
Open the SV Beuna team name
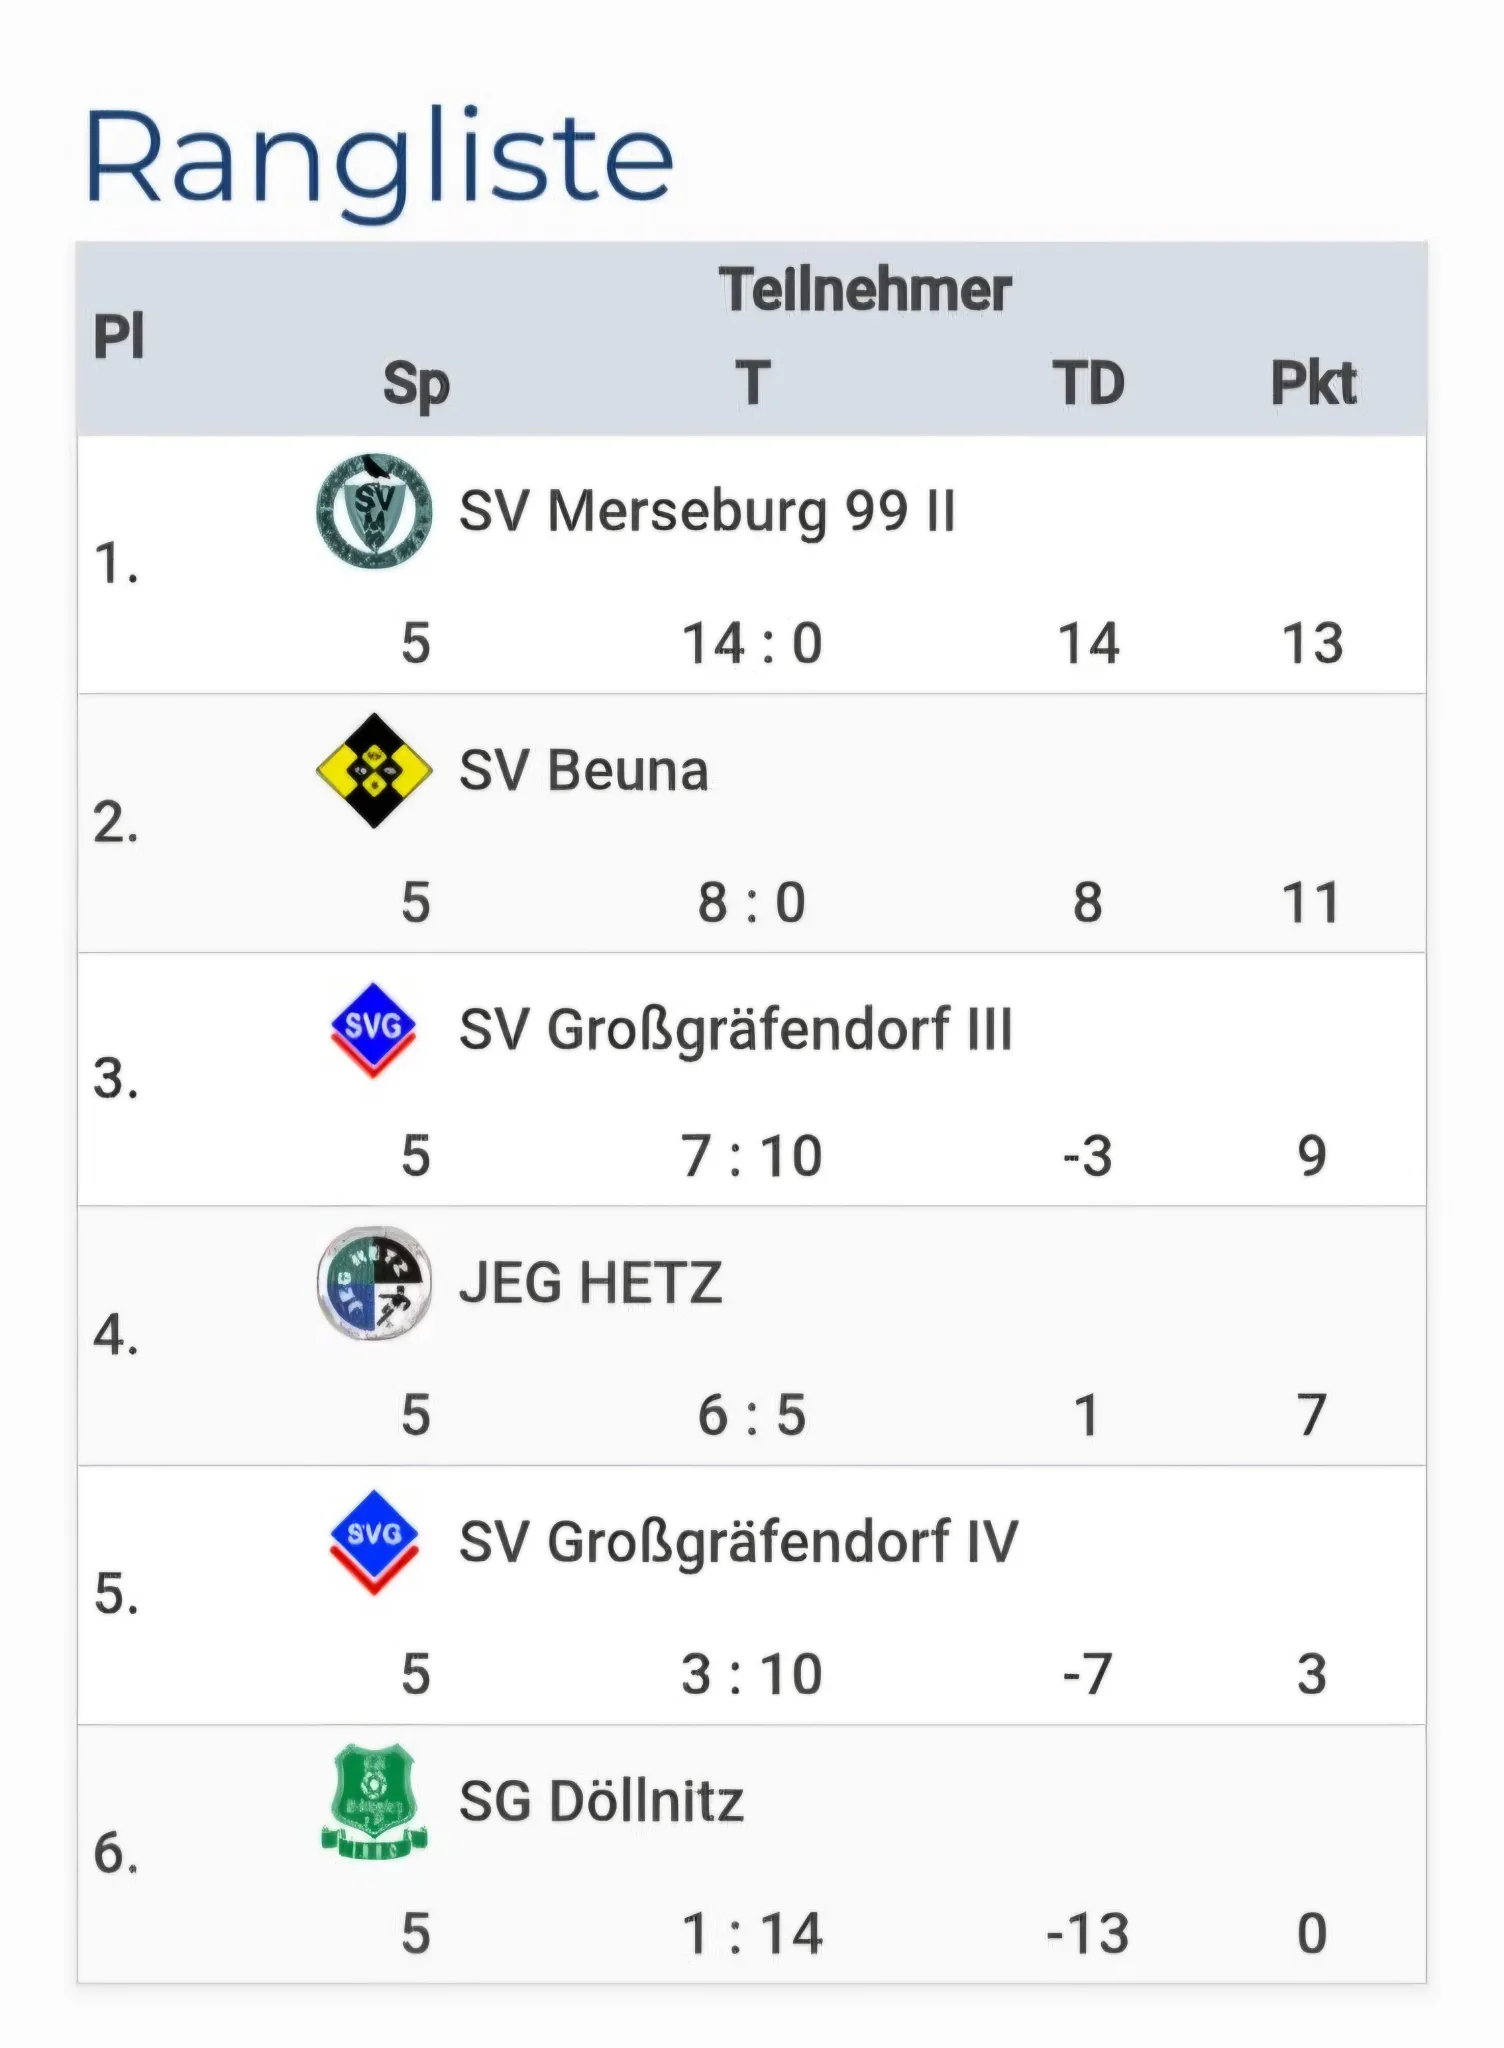(584, 770)
